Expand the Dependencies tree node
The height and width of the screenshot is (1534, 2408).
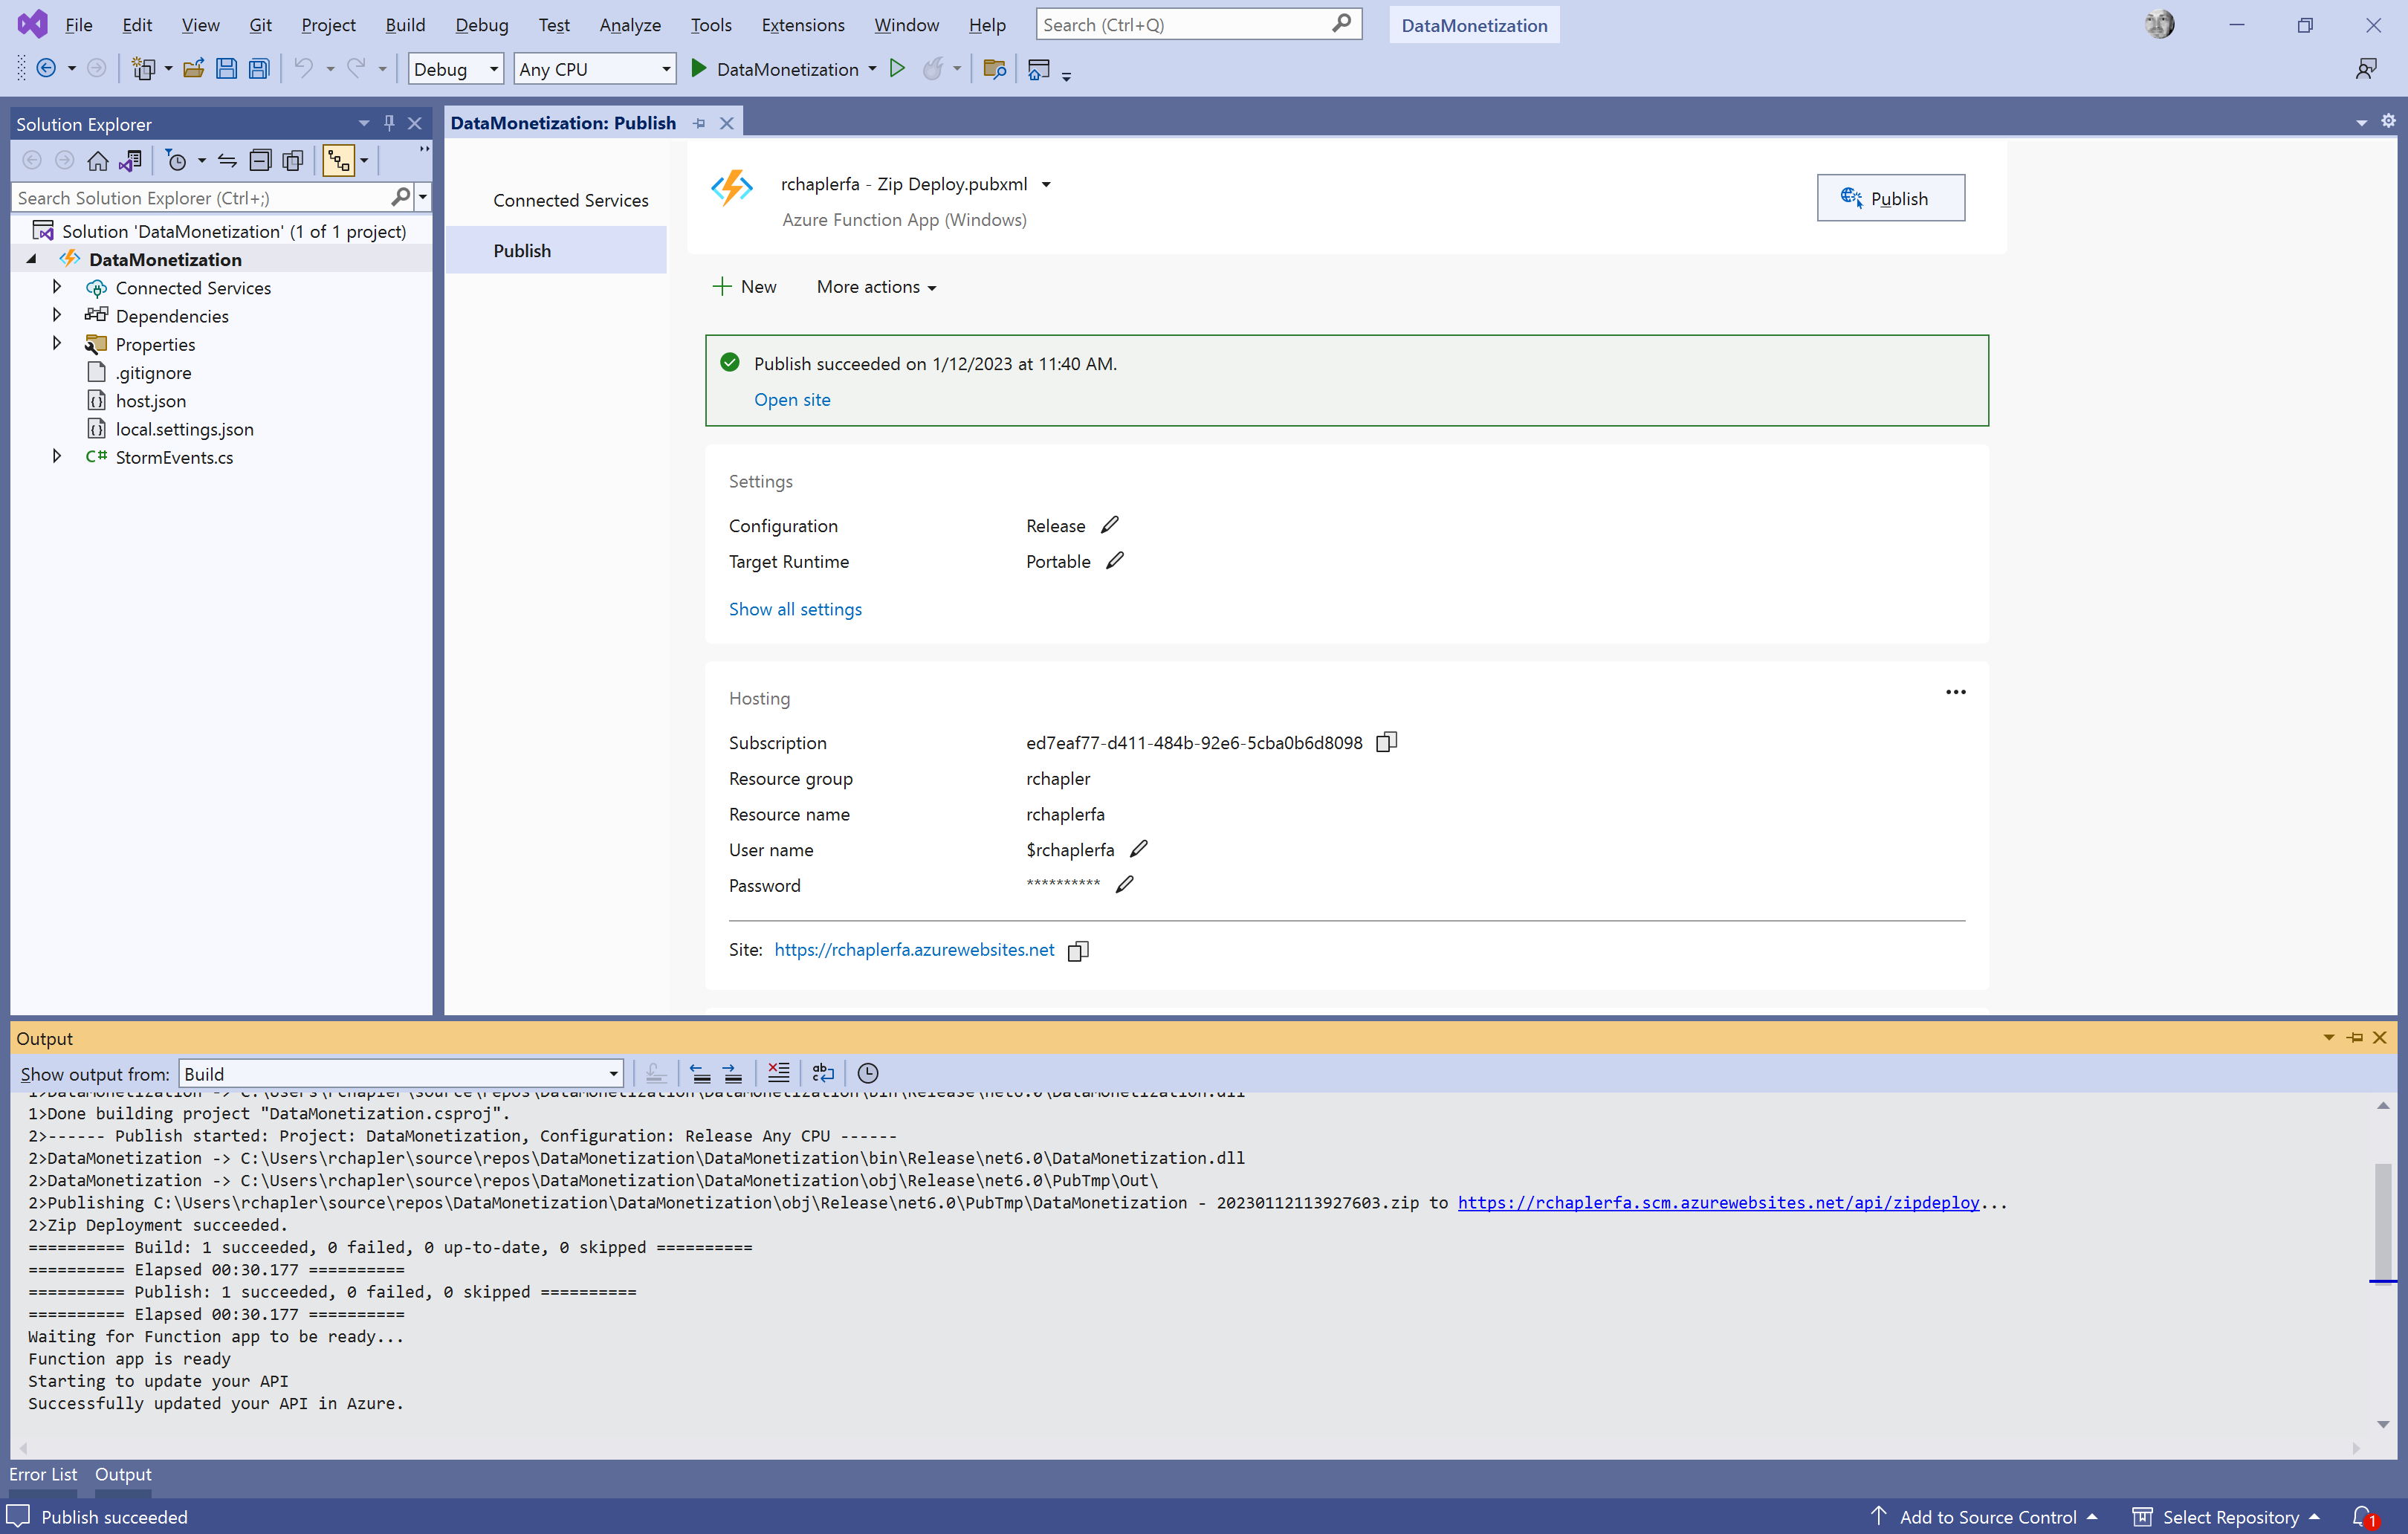57,315
